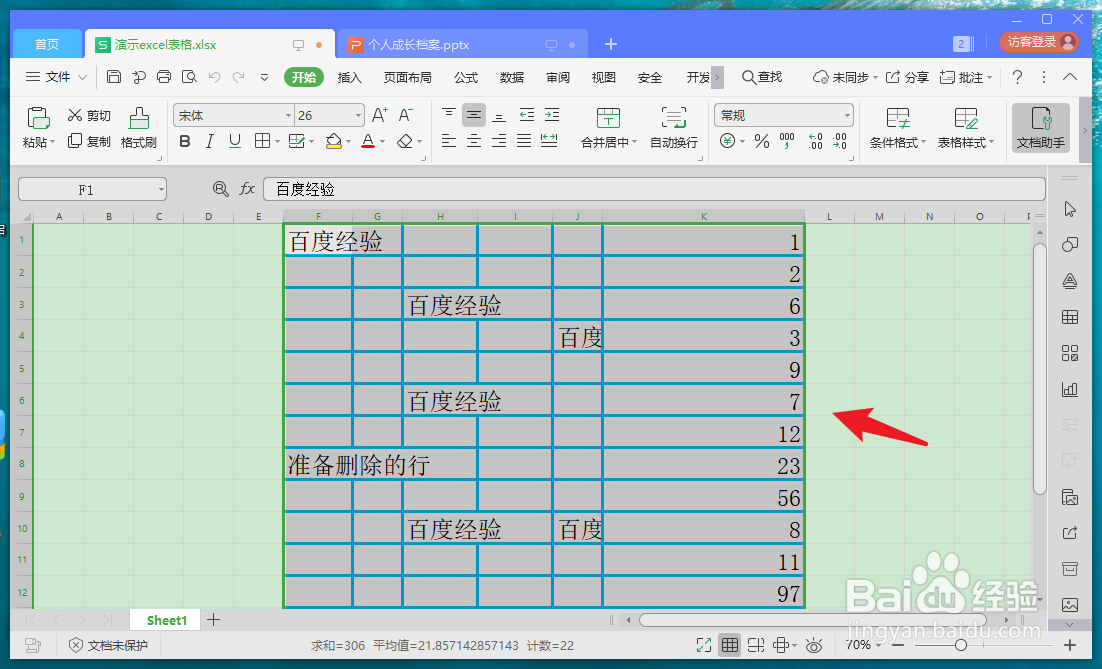This screenshot has width=1102, height=669.
Task: Switch to the 公式 Formulas tab
Action: pos(466,77)
